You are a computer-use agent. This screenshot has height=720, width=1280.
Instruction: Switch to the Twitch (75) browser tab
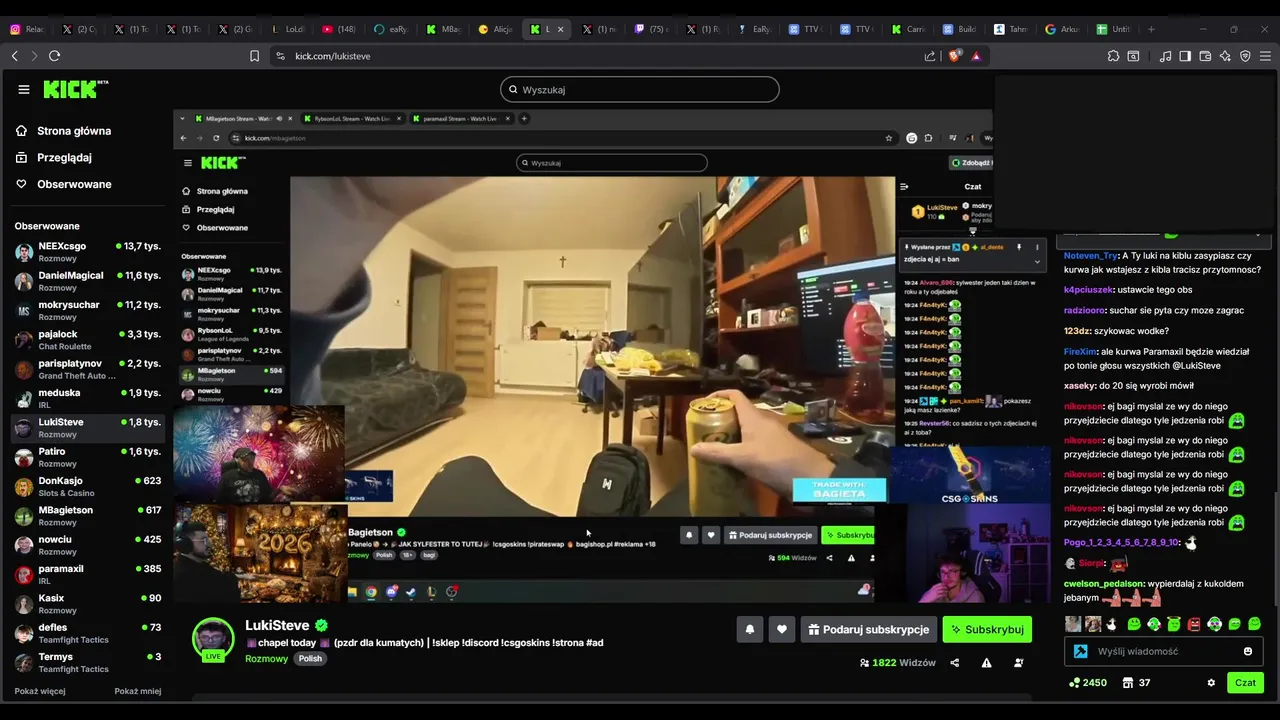(x=652, y=29)
